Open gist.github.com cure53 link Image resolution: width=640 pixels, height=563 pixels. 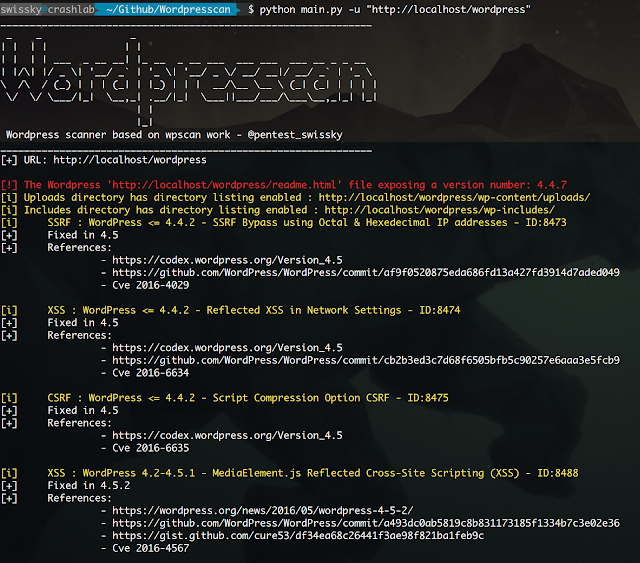[x=298, y=536]
